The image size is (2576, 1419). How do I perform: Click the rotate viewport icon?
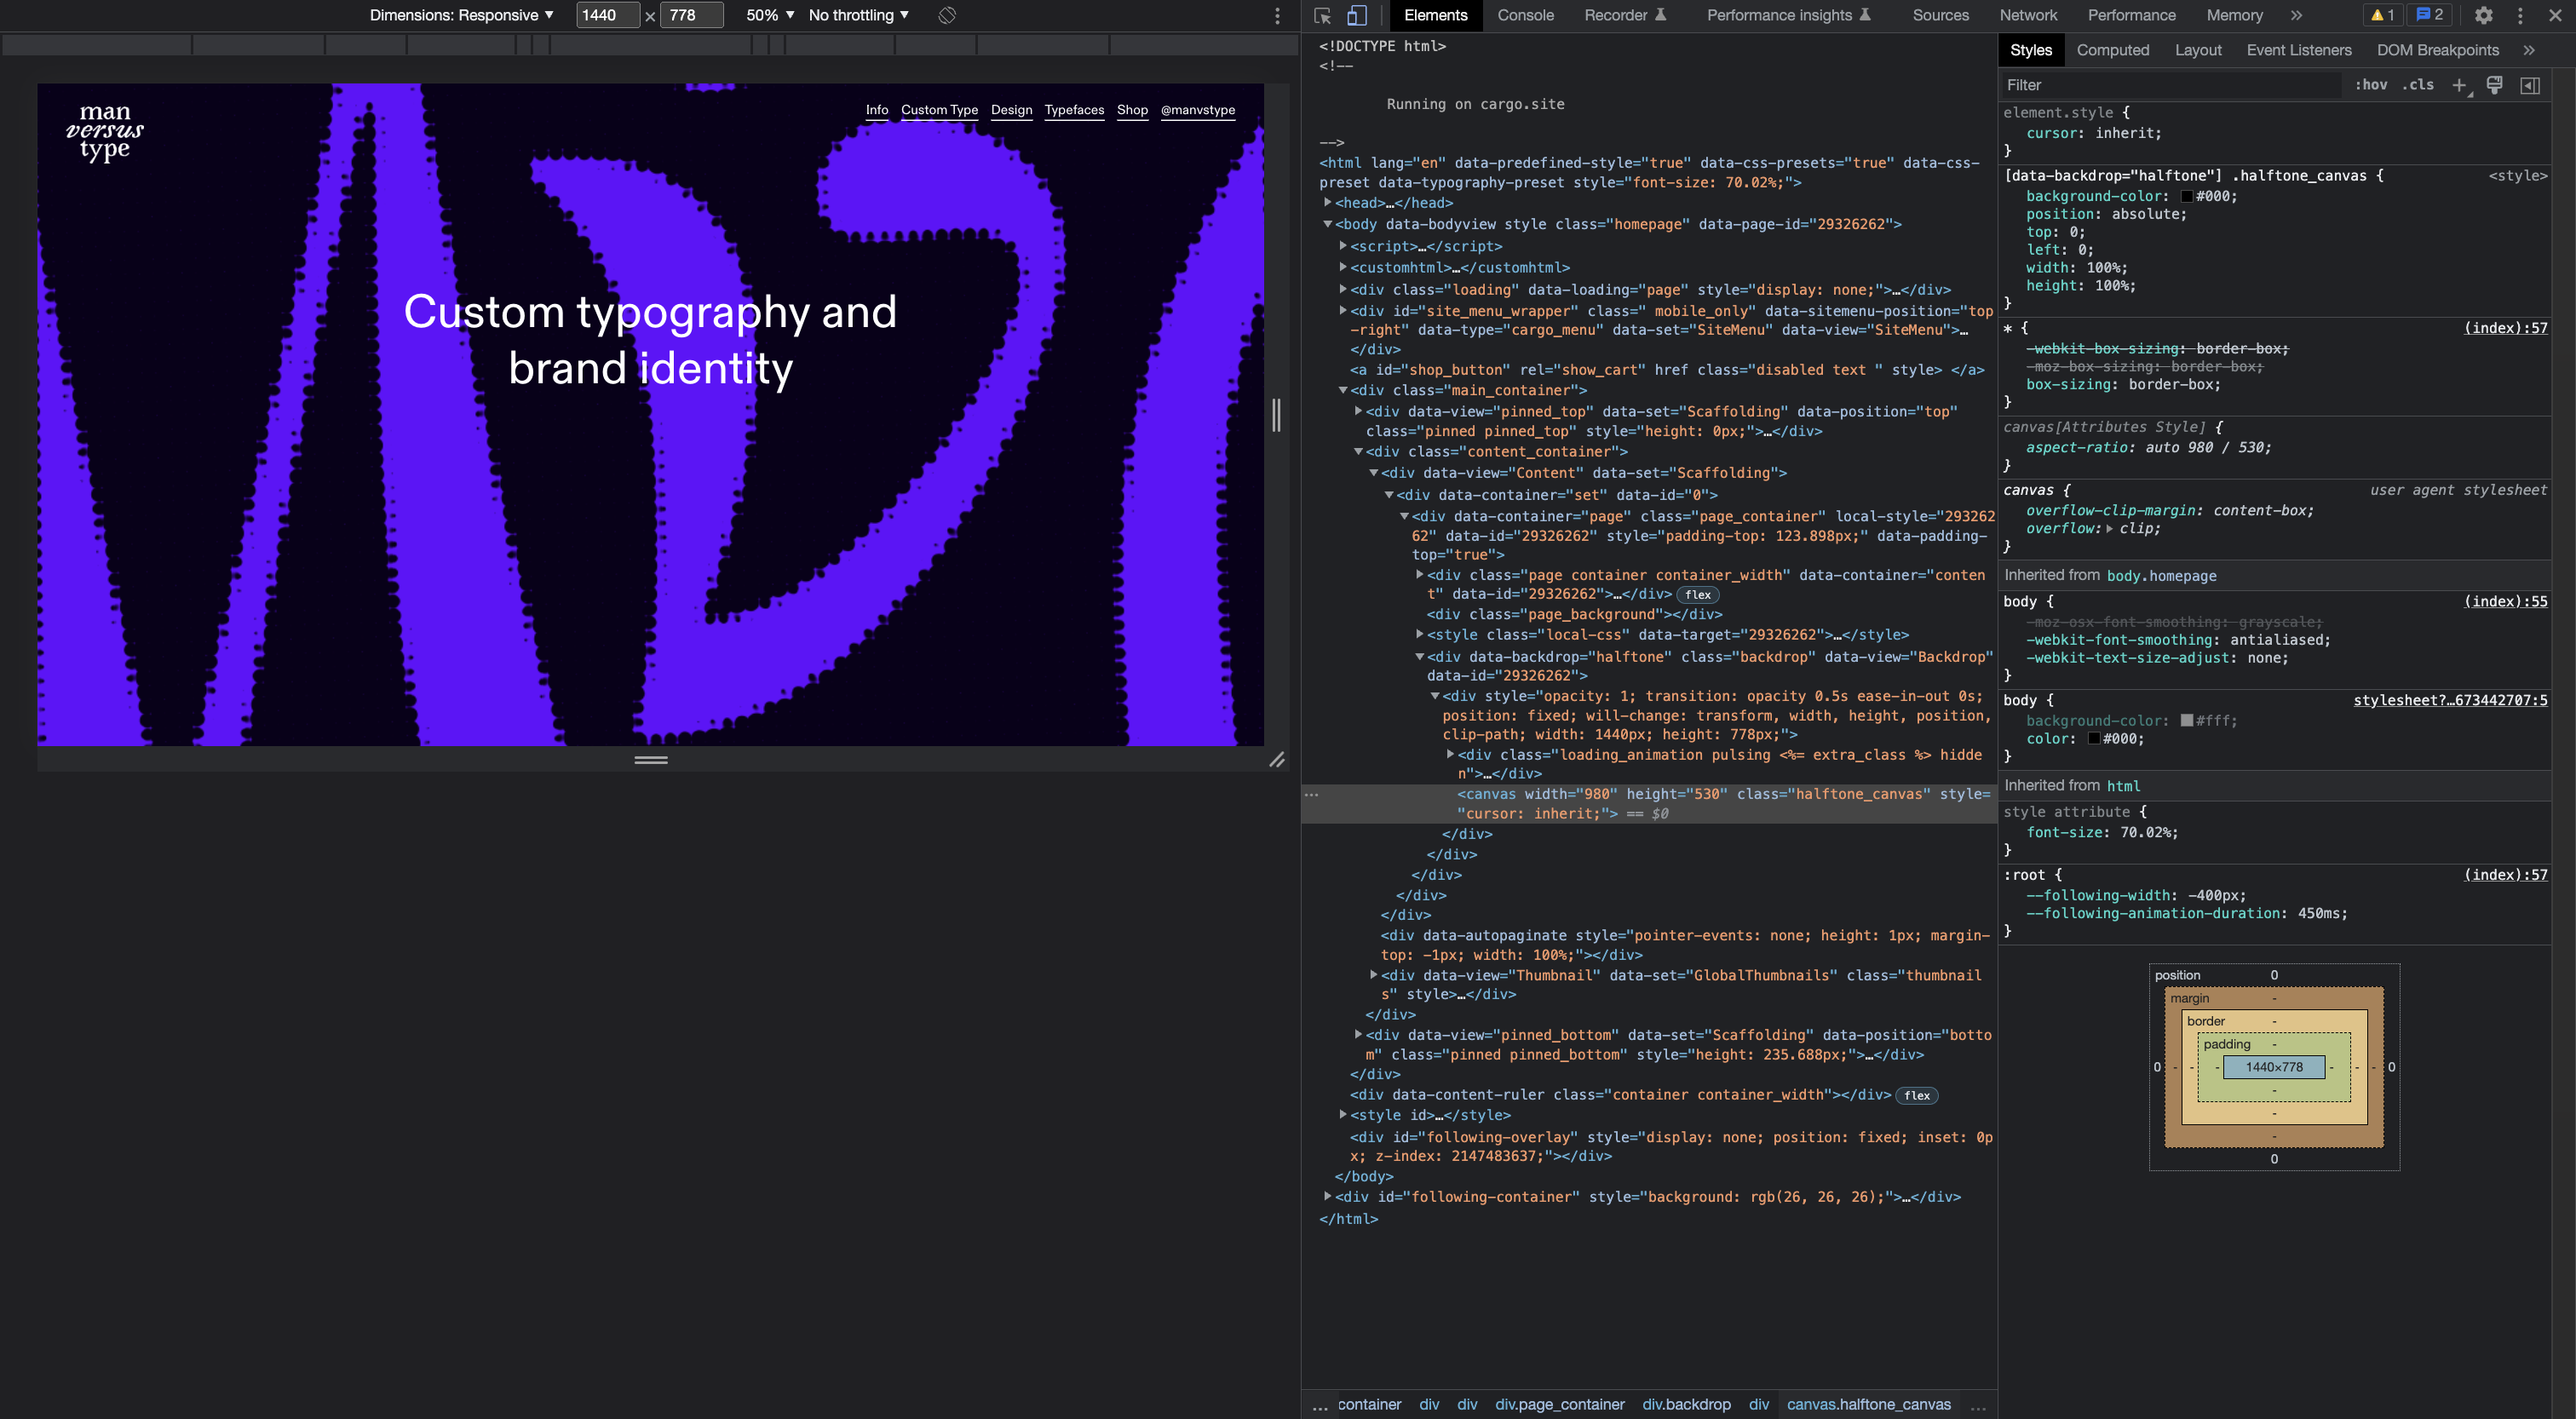[947, 15]
